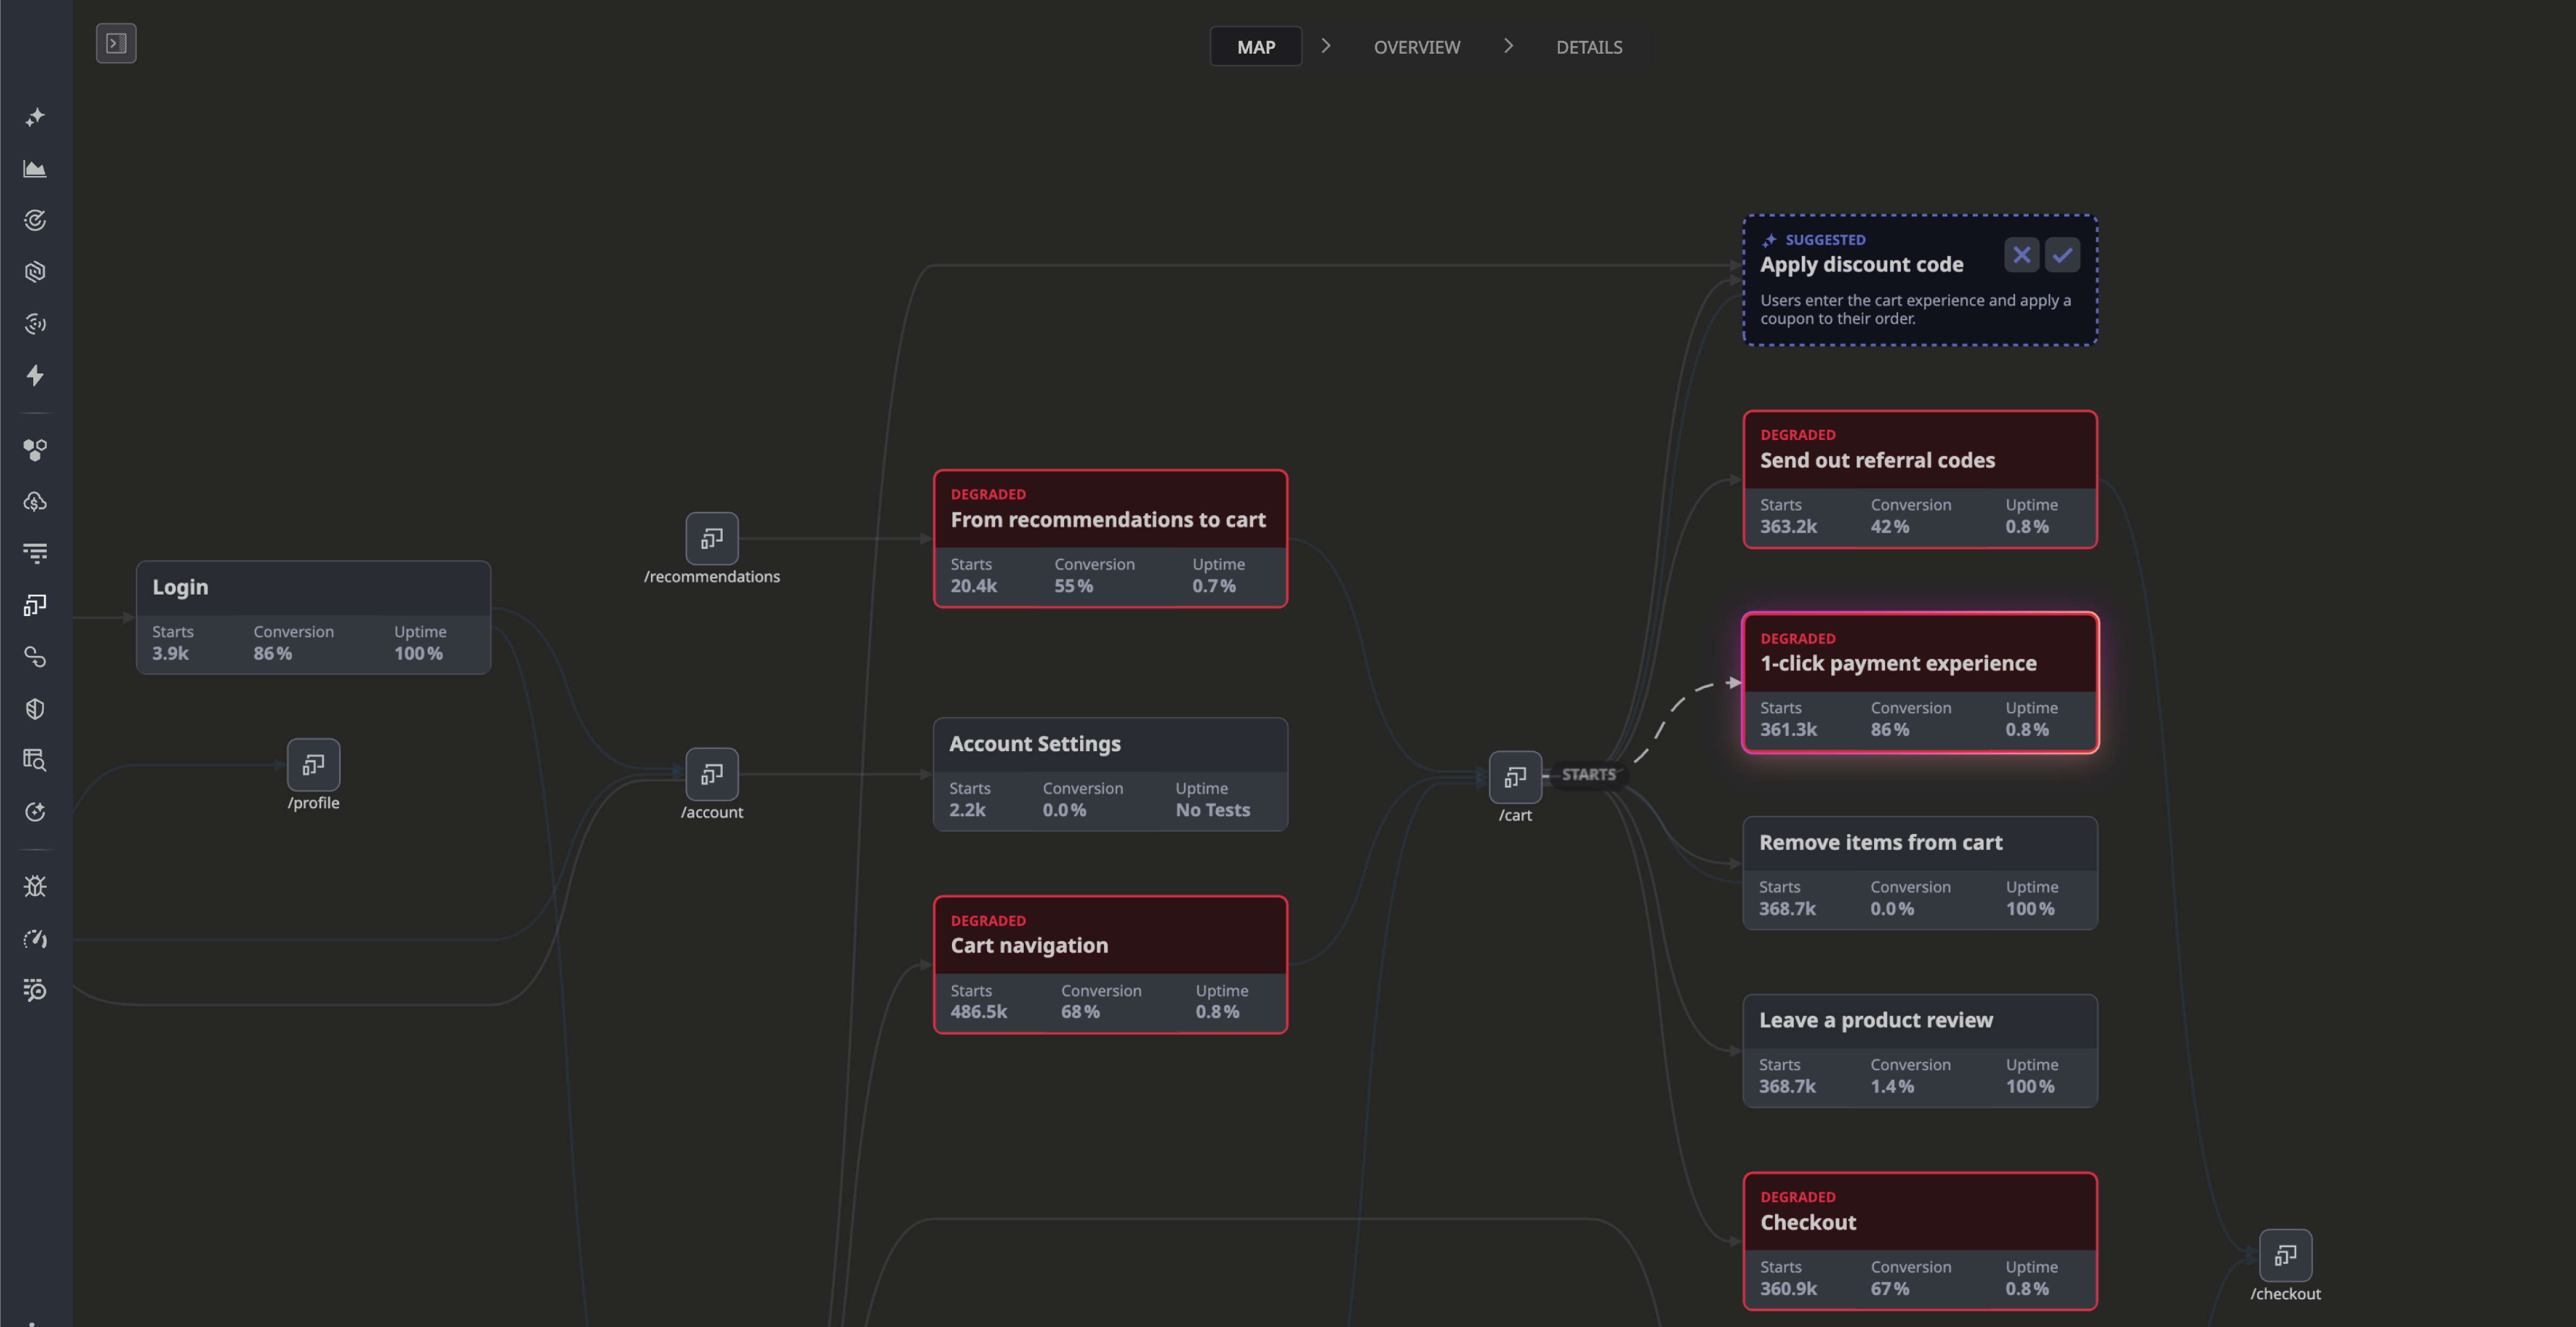Open the shield security icon in sidebar

click(35, 709)
